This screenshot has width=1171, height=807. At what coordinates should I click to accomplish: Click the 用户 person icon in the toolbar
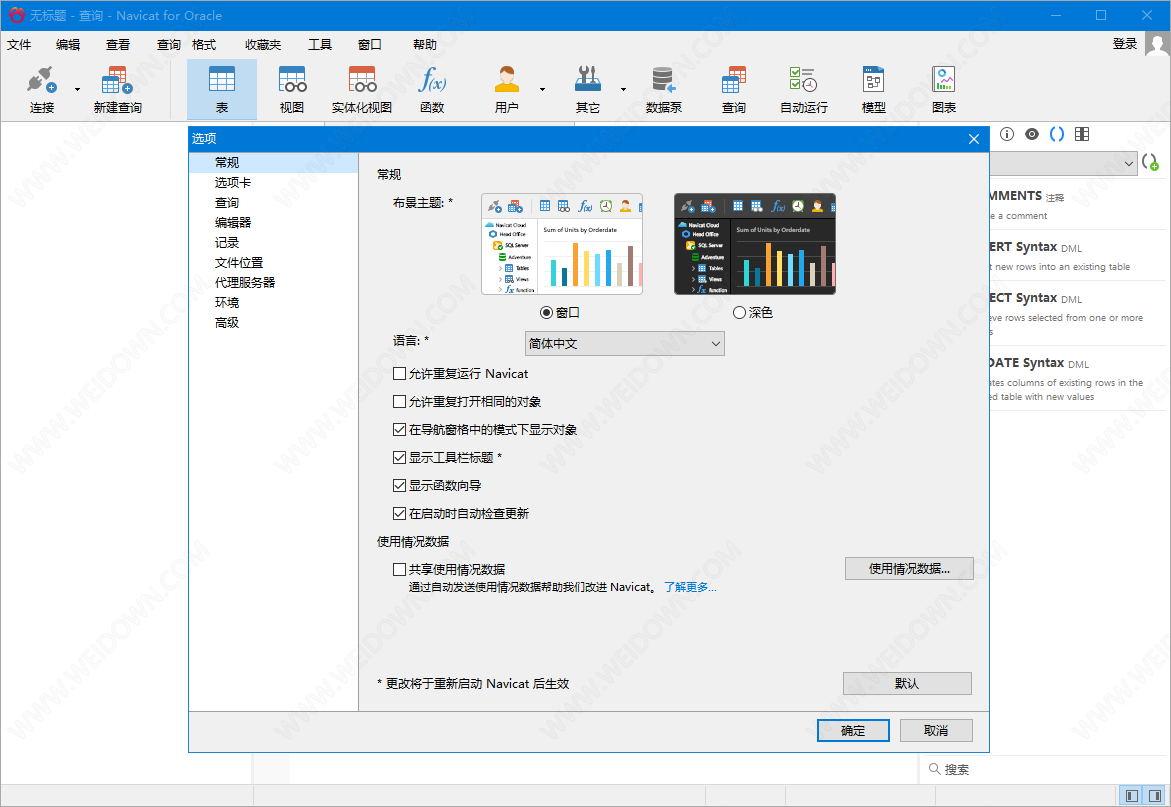pyautogui.click(x=506, y=79)
